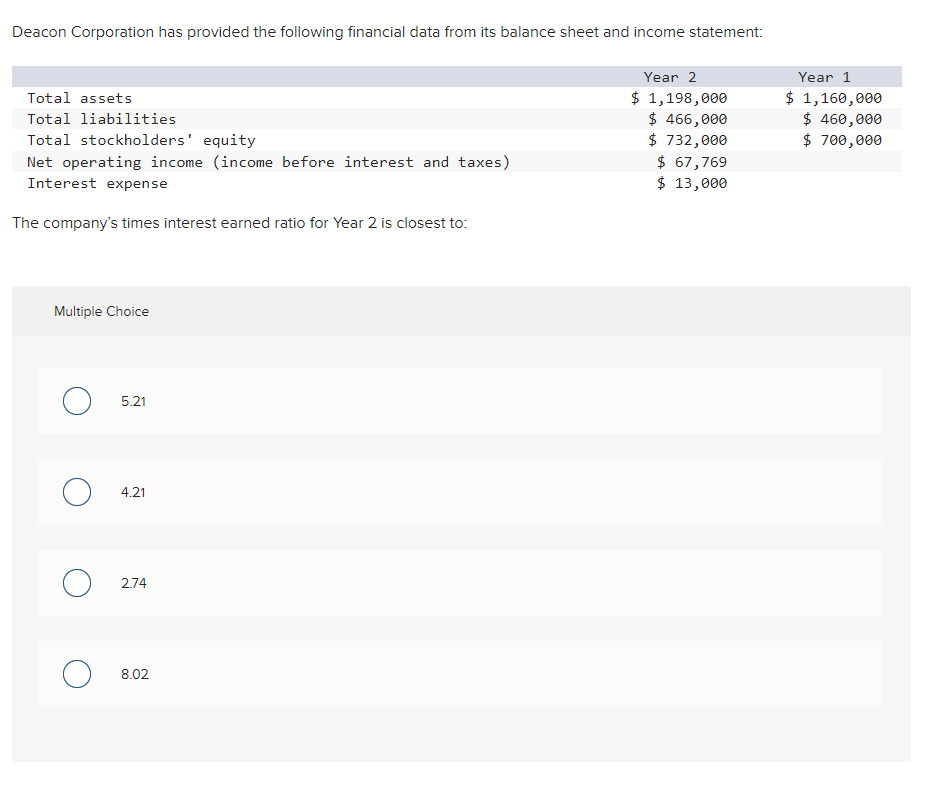
Task: Click the $ 732,000 equity value
Action: tap(688, 140)
